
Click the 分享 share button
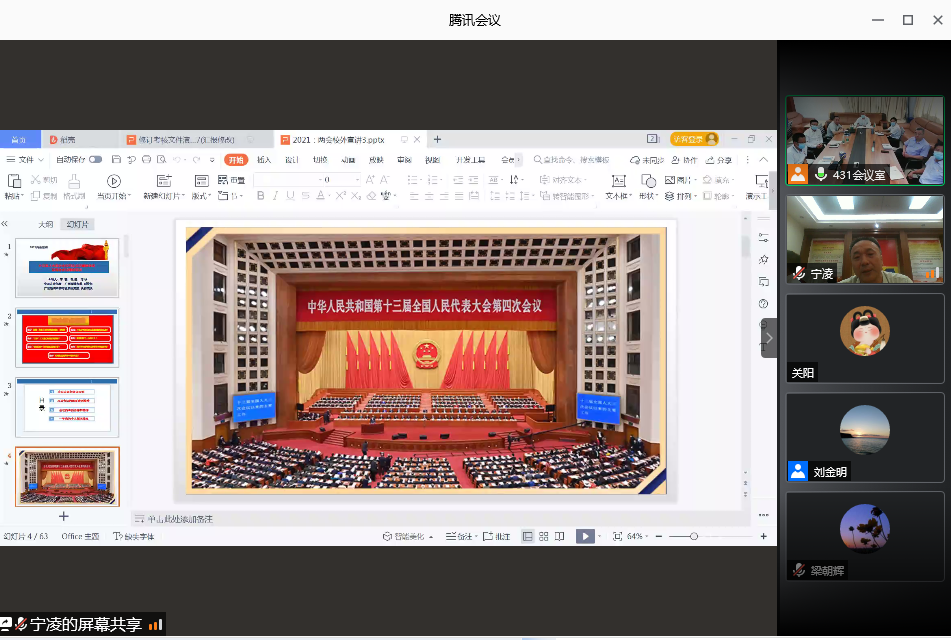pyautogui.click(x=719, y=160)
